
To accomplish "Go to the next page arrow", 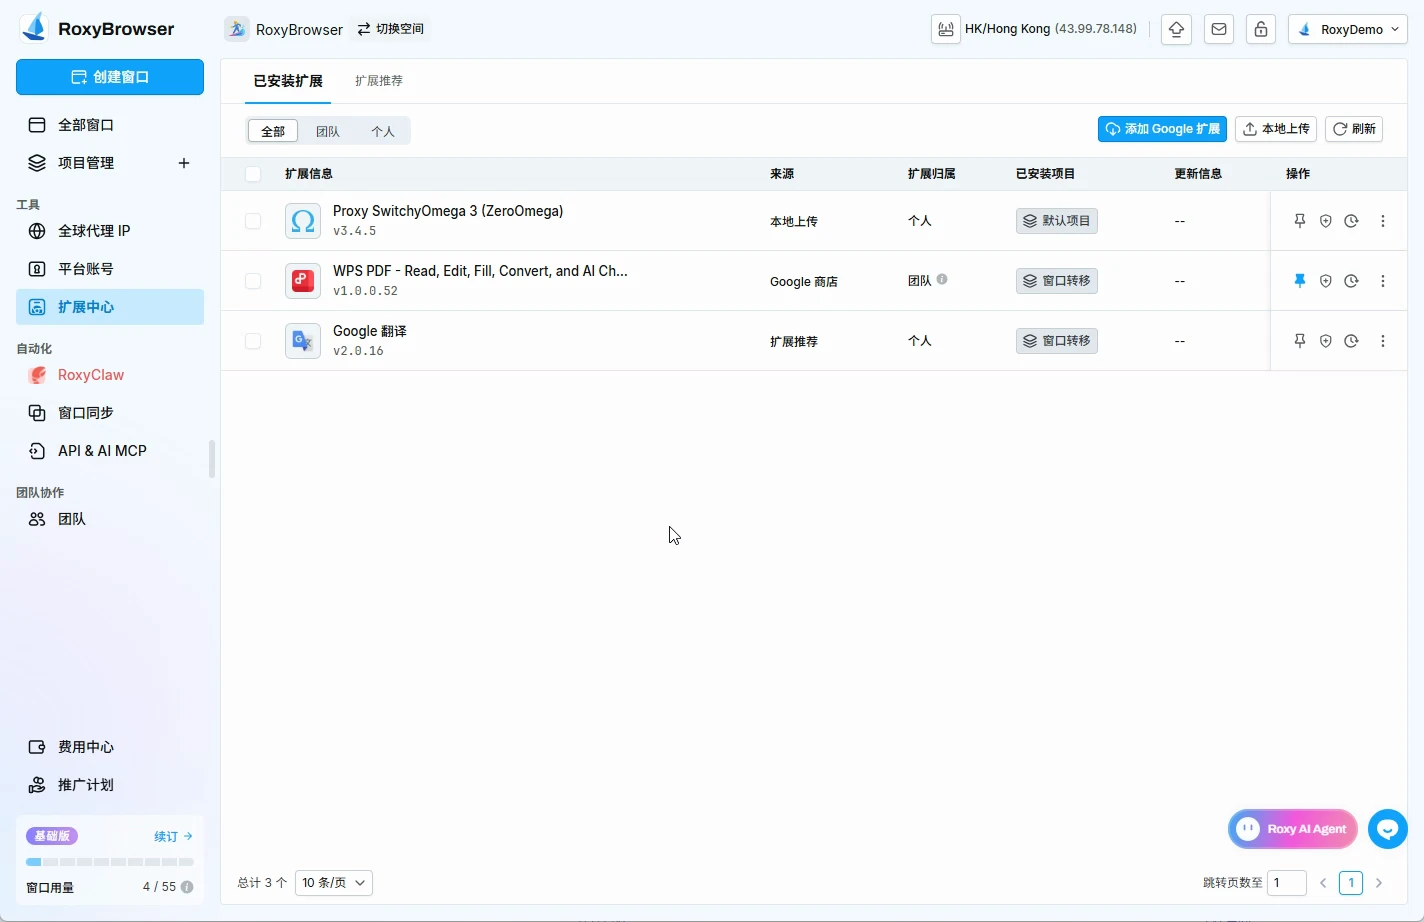I will click(x=1379, y=883).
